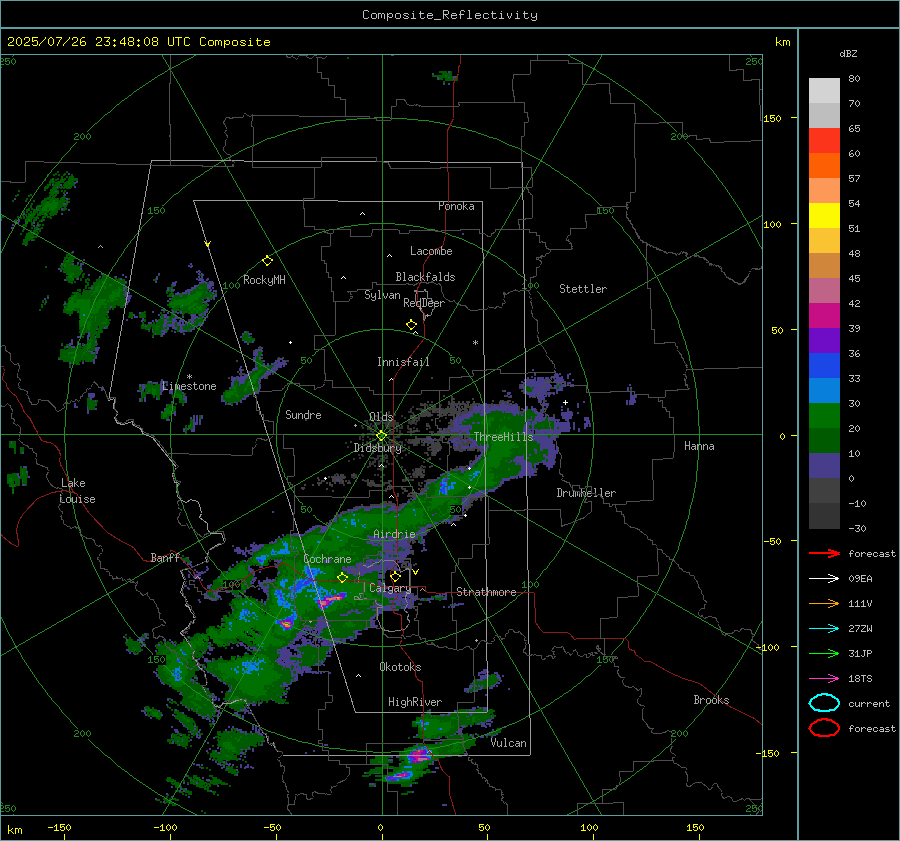Click the Cochrane map label
The height and width of the screenshot is (841, 900).
pyautogui.click(x=327, y=559)
